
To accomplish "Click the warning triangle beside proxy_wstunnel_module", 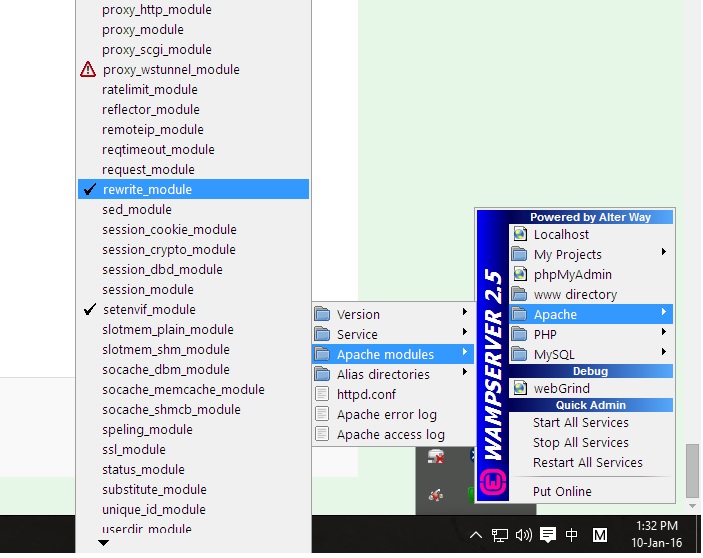I will 88,69.
